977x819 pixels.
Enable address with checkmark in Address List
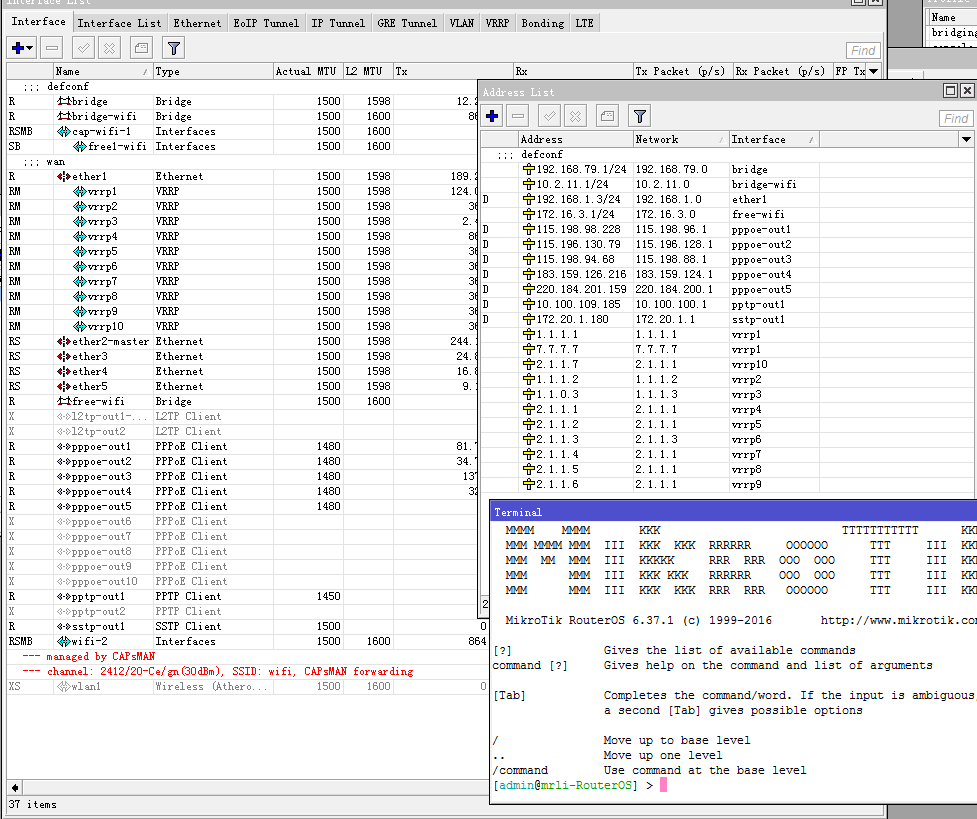[x=550, y=116]
